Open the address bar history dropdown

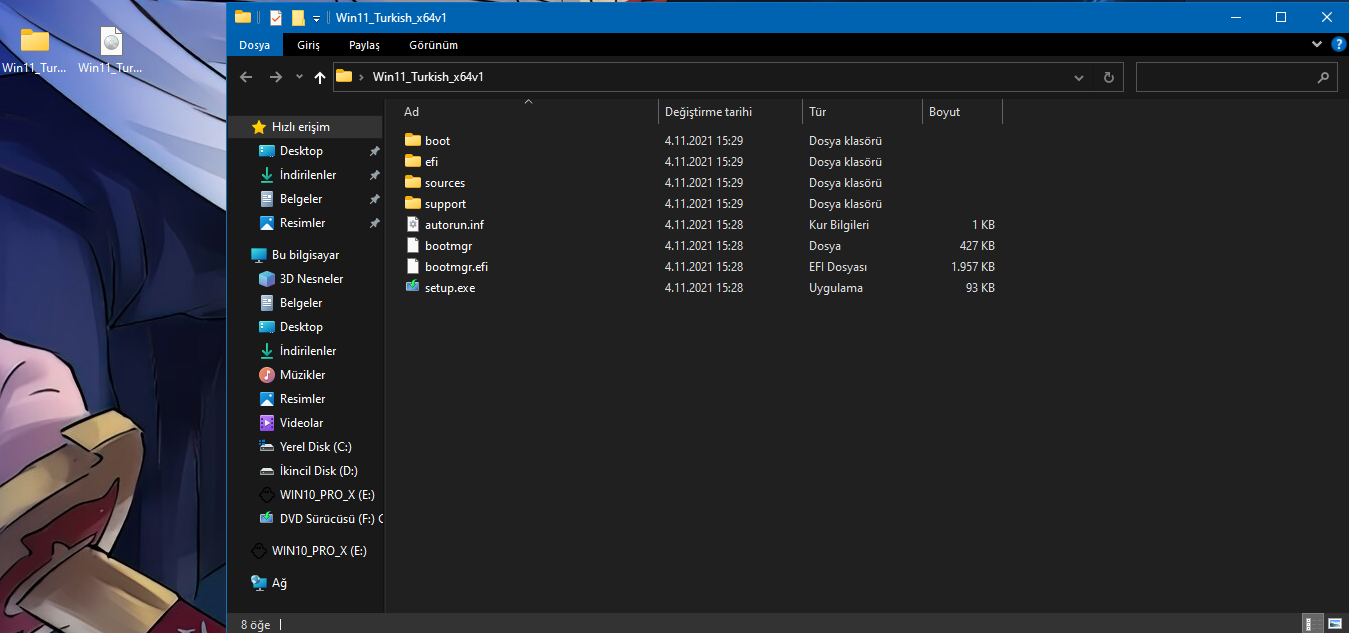1079,77
